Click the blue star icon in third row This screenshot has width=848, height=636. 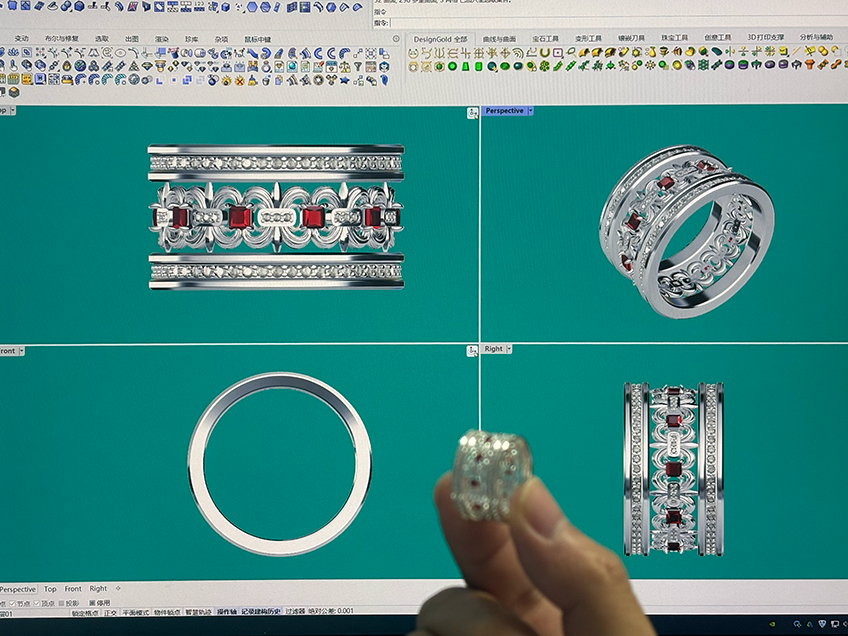(344, 80)
